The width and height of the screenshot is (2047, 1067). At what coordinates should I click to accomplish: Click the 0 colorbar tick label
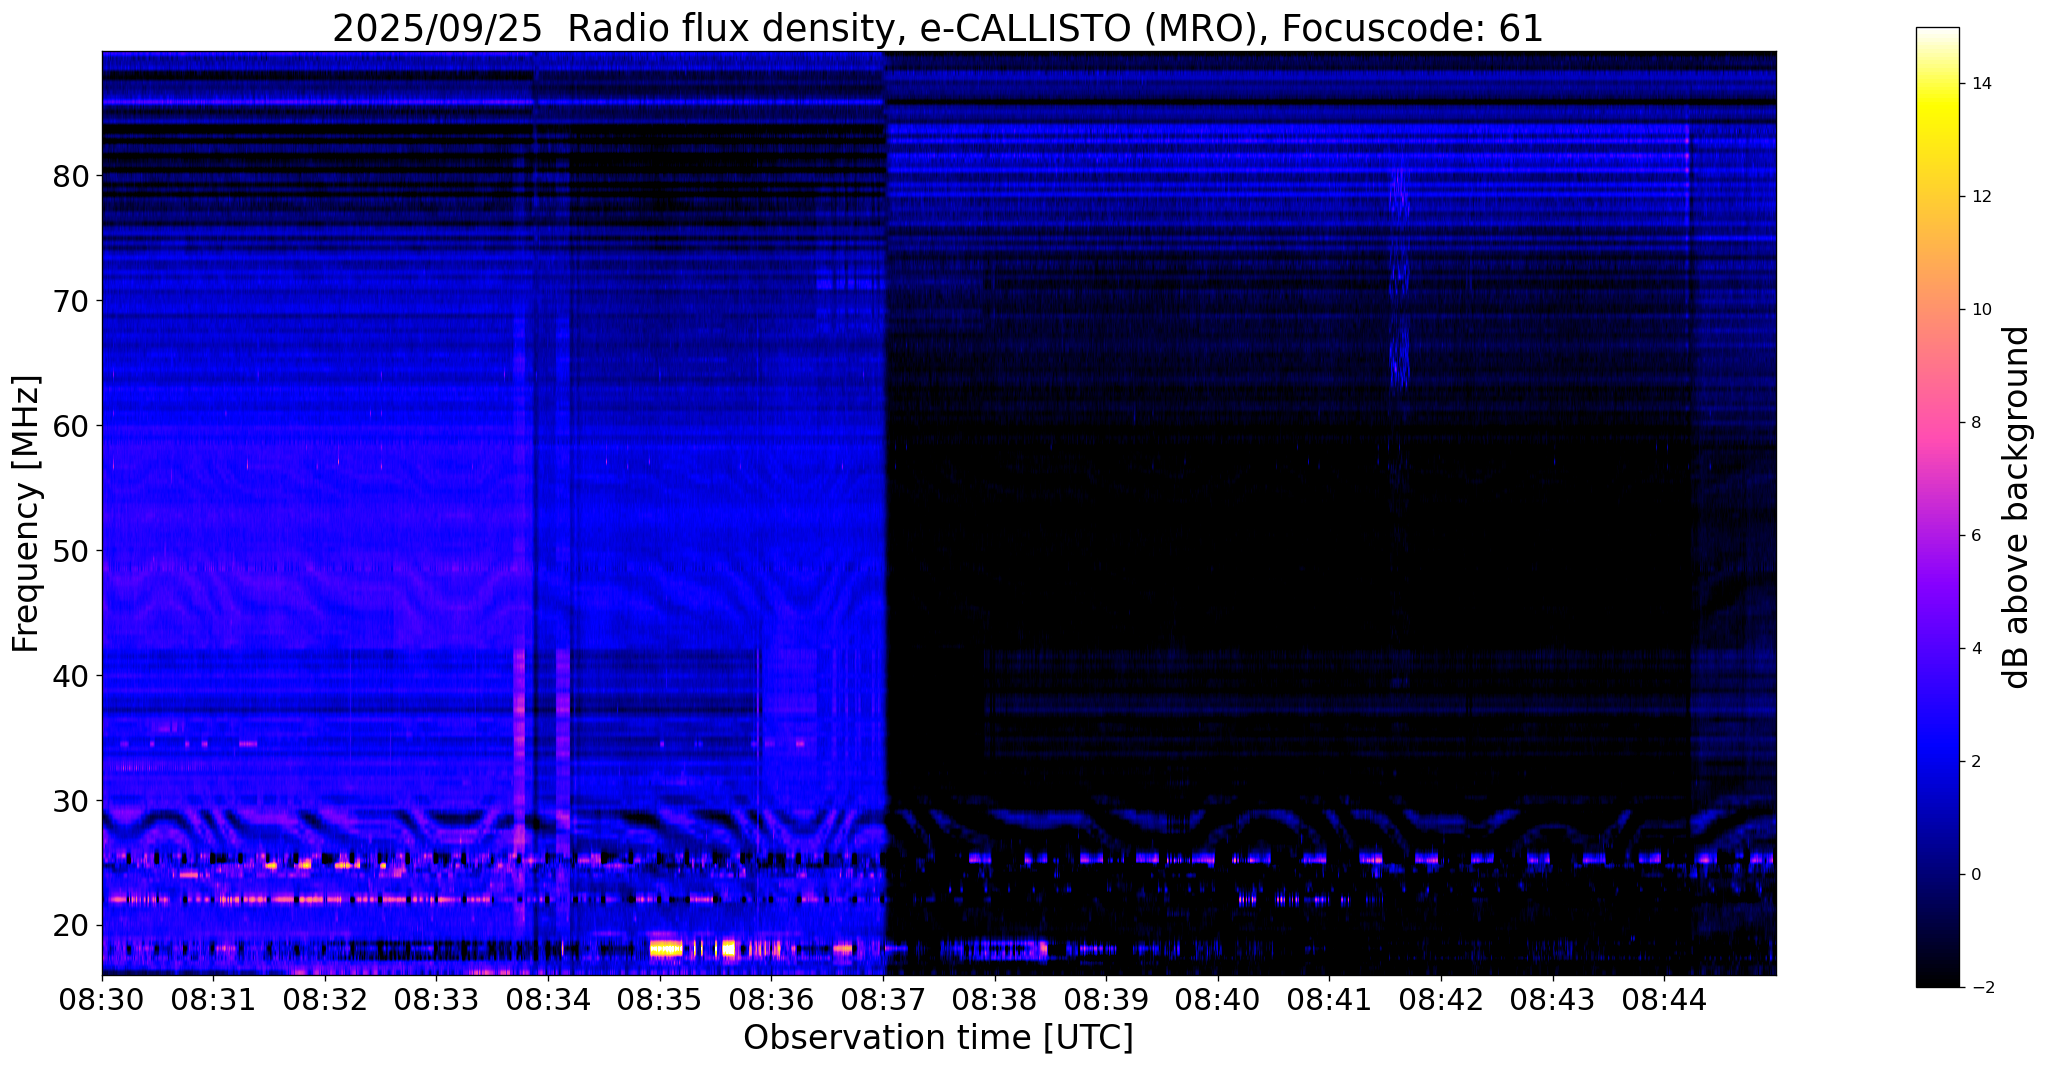tap(1974, 875)
